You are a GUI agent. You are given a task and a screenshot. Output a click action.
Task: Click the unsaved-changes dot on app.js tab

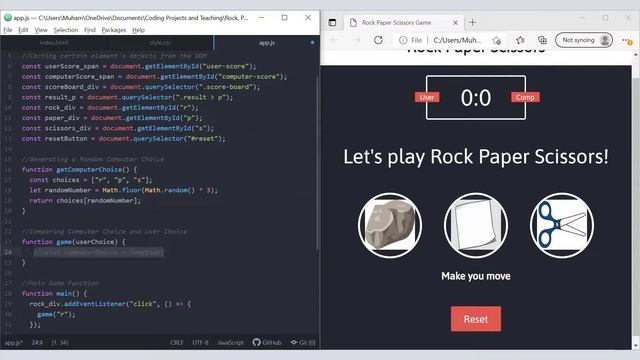(x=312, y=42)
